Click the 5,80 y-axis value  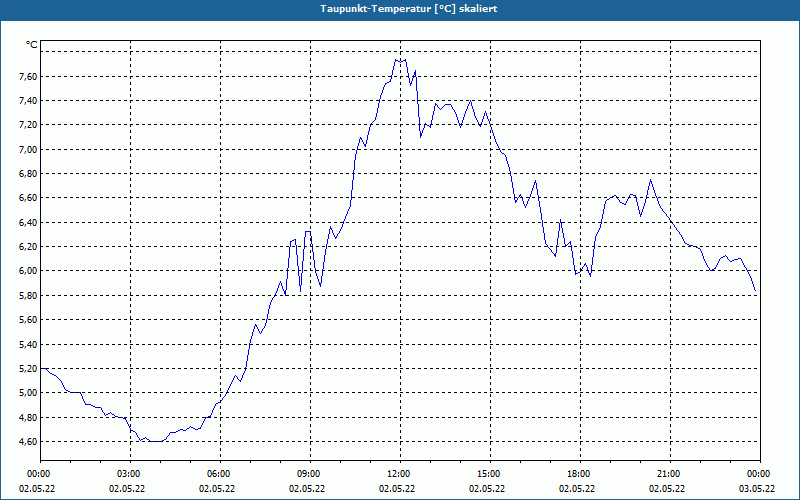28,295
